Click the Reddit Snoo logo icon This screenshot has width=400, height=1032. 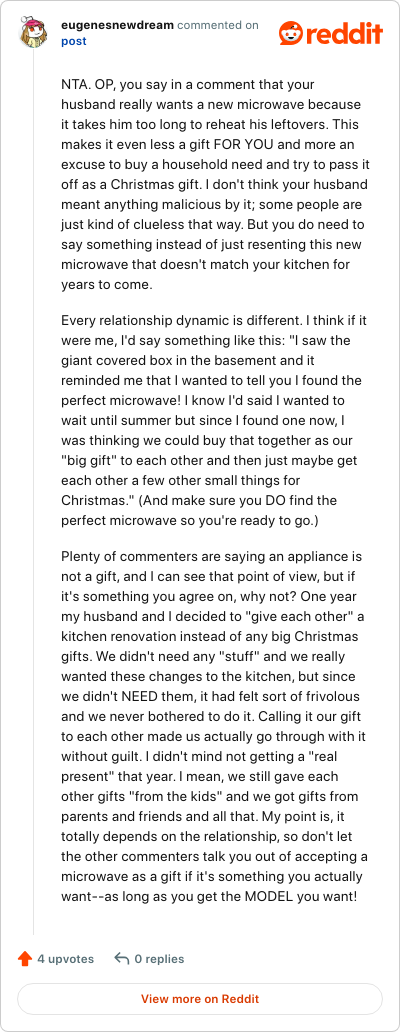(289, 32)
